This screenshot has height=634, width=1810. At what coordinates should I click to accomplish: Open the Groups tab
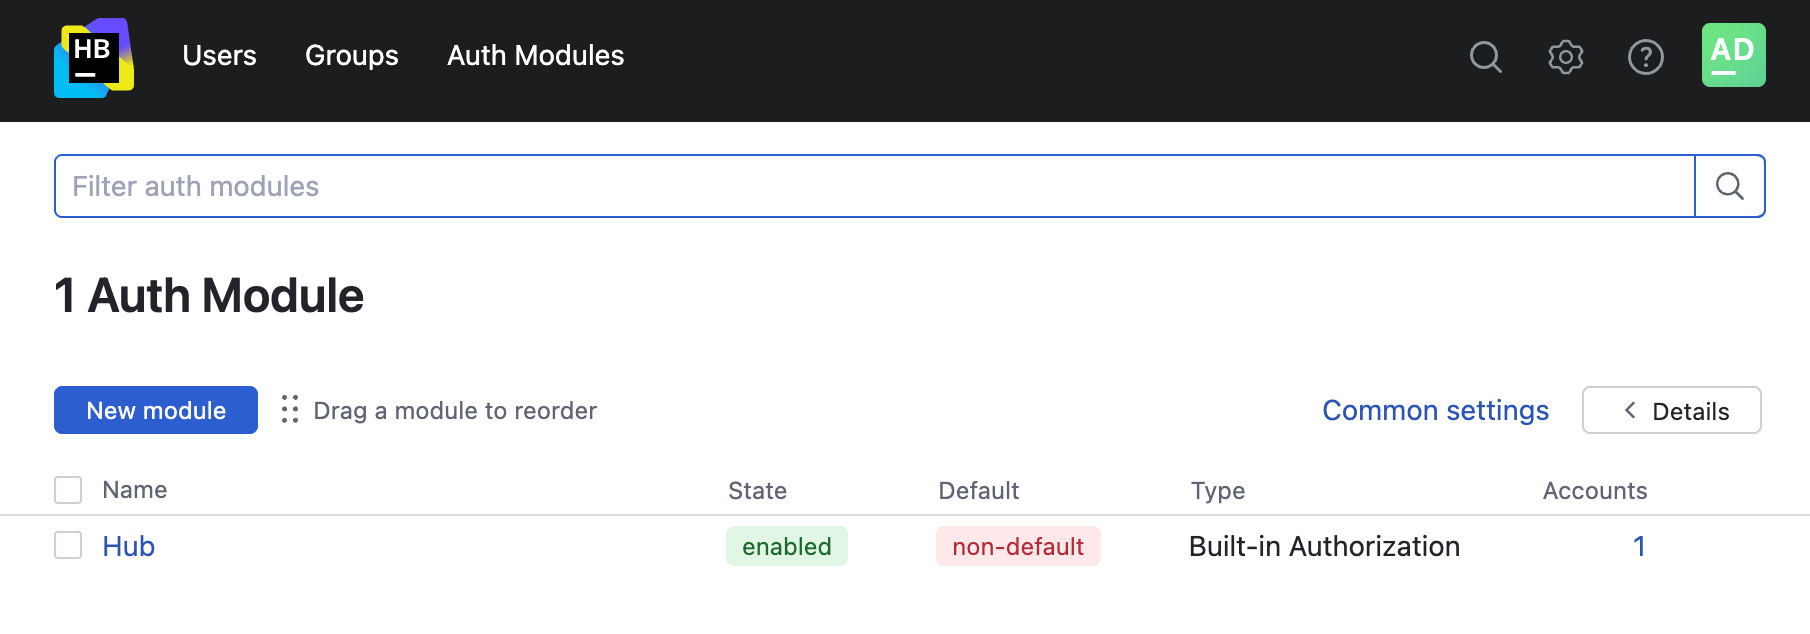351,56
